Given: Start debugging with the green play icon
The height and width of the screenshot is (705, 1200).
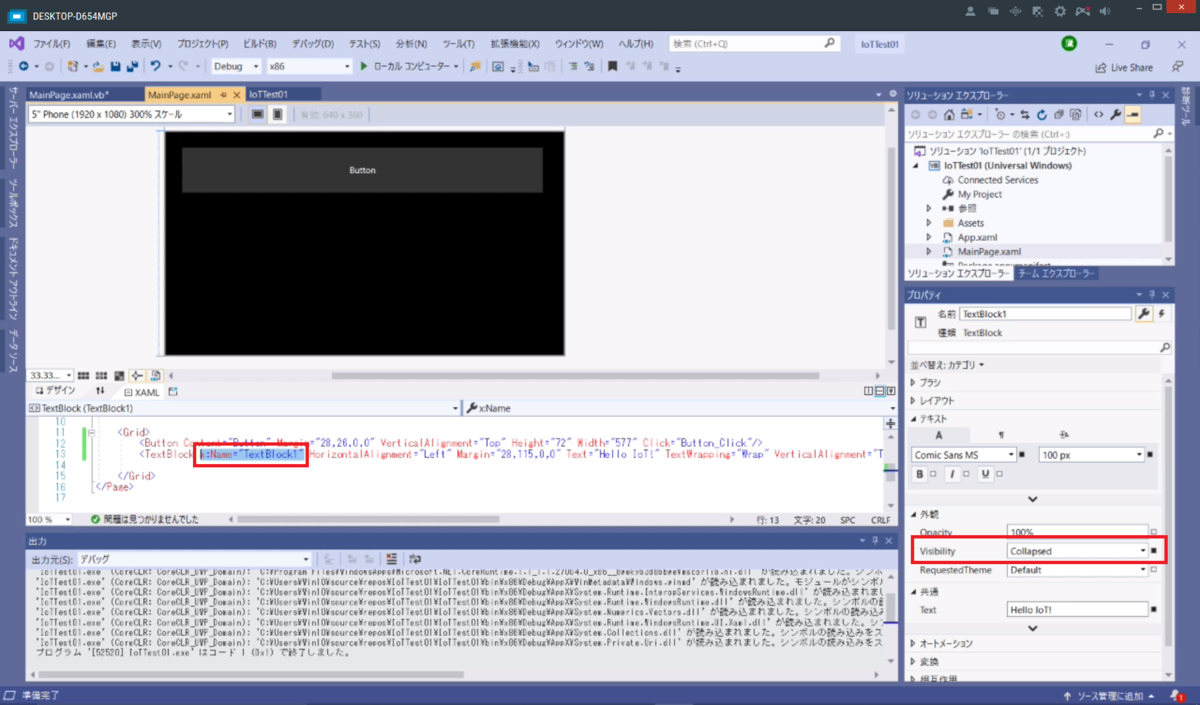Looking at the screenshot, I should (364, 66).
